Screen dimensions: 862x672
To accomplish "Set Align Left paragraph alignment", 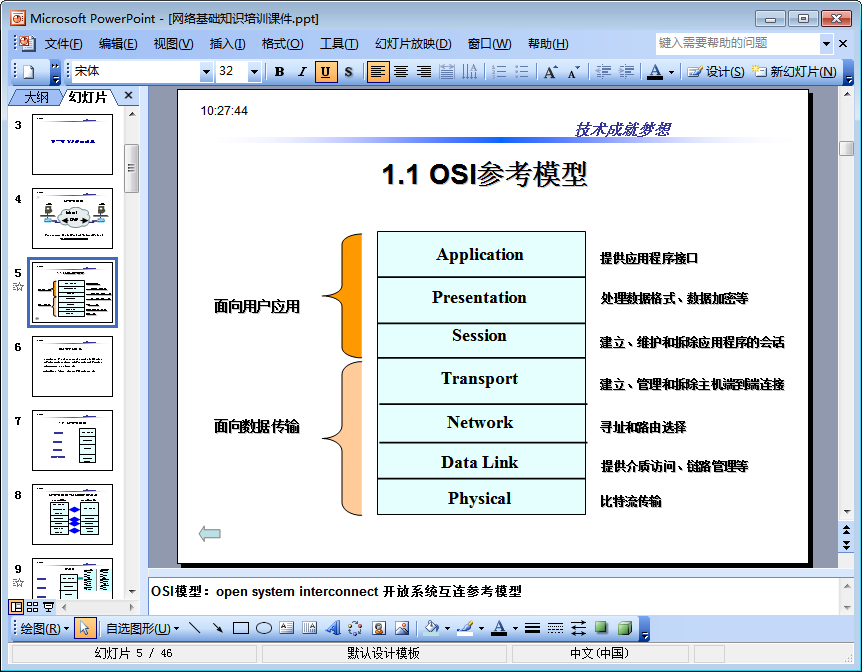I will 378,72.
